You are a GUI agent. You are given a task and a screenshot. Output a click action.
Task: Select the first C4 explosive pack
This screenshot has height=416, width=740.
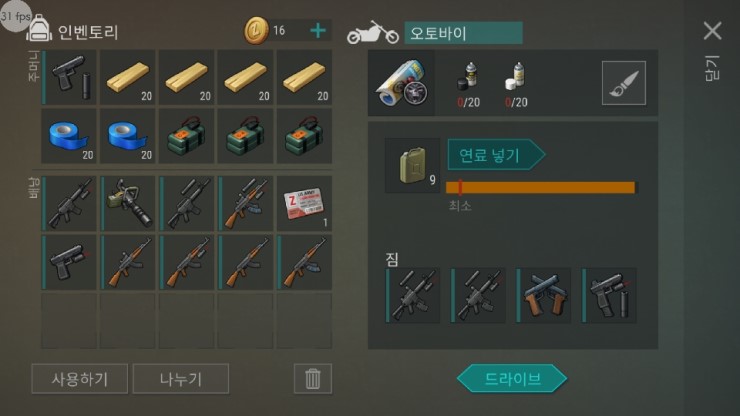tap(187, 136)
